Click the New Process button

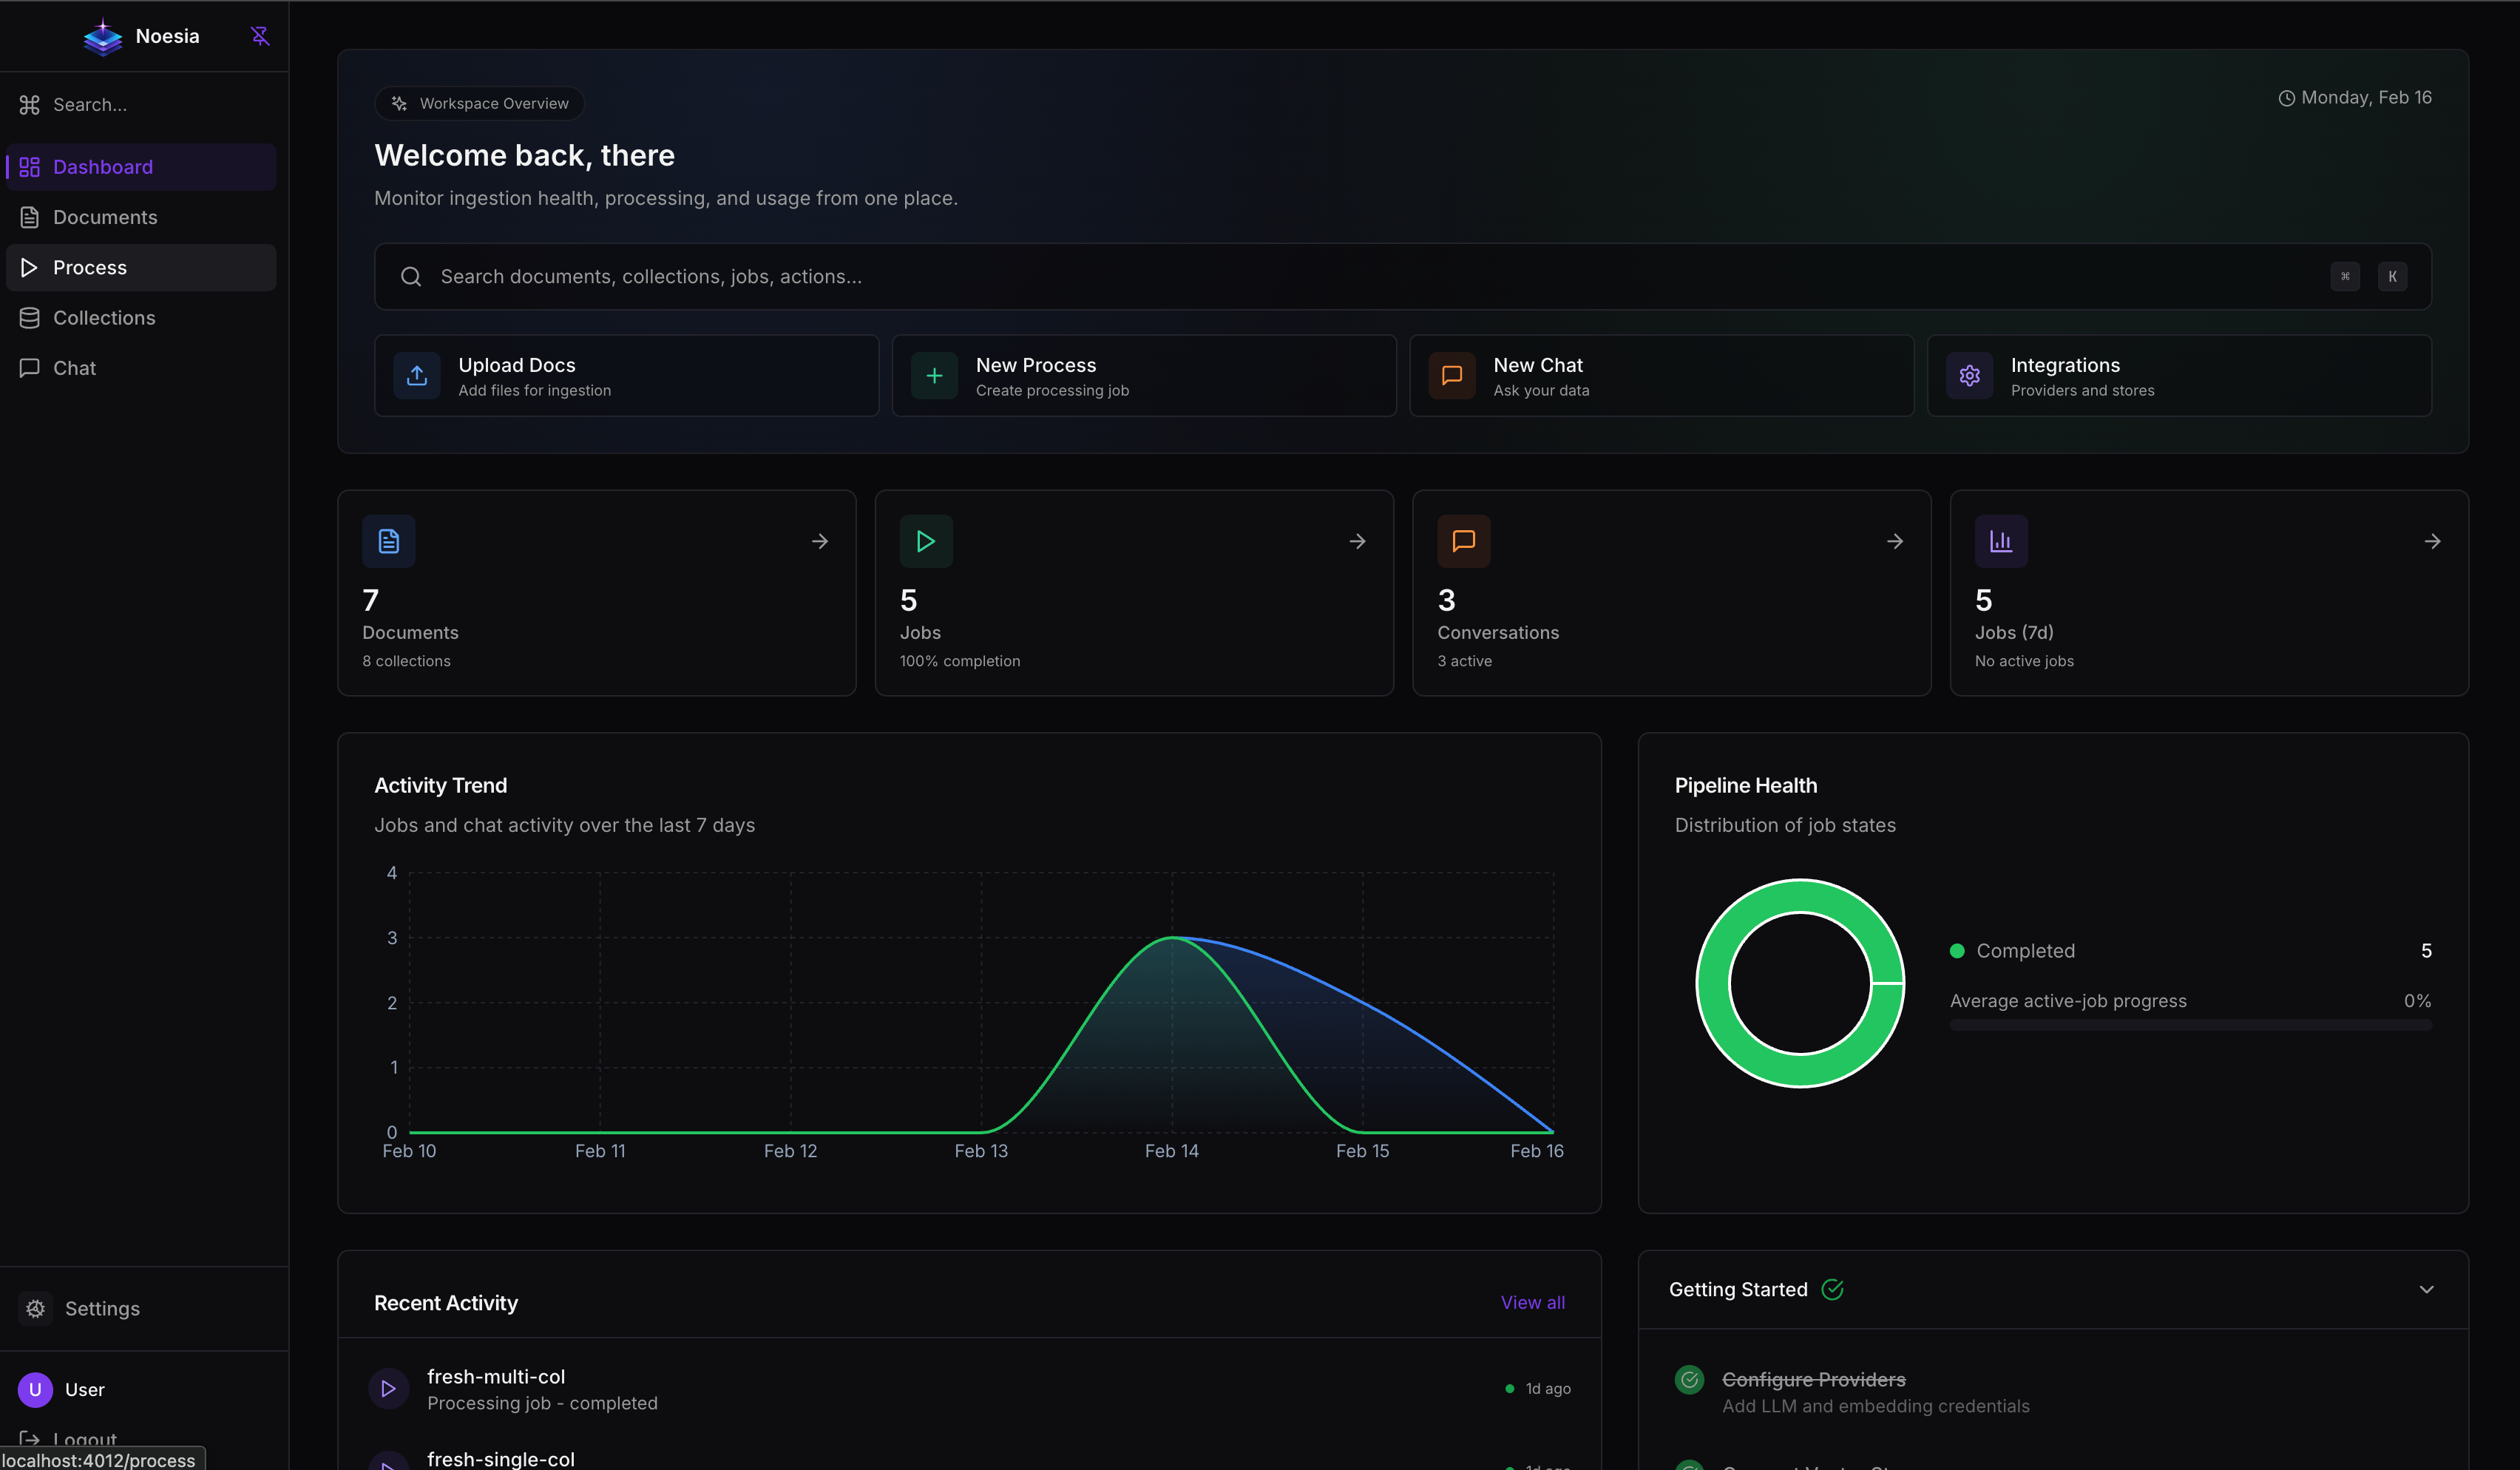click(1143, 375)
